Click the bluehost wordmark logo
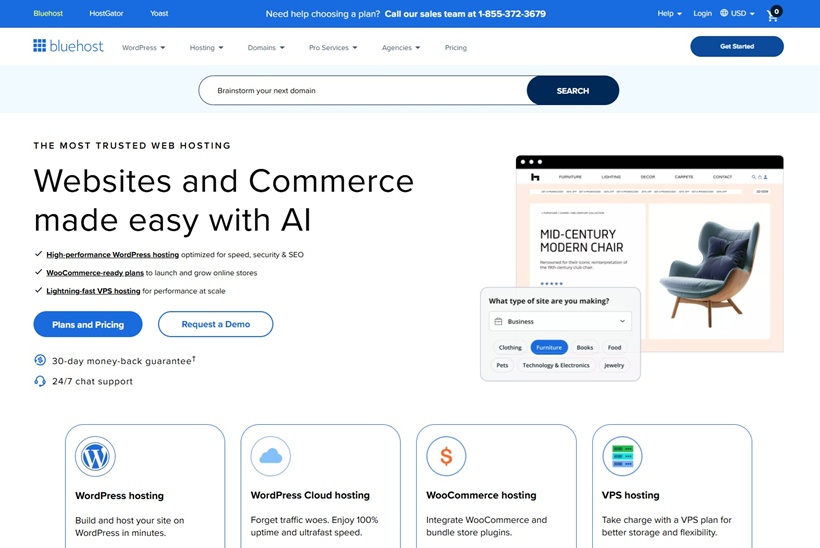This screenshot has width=820, height=548. (x=76, y=46)
